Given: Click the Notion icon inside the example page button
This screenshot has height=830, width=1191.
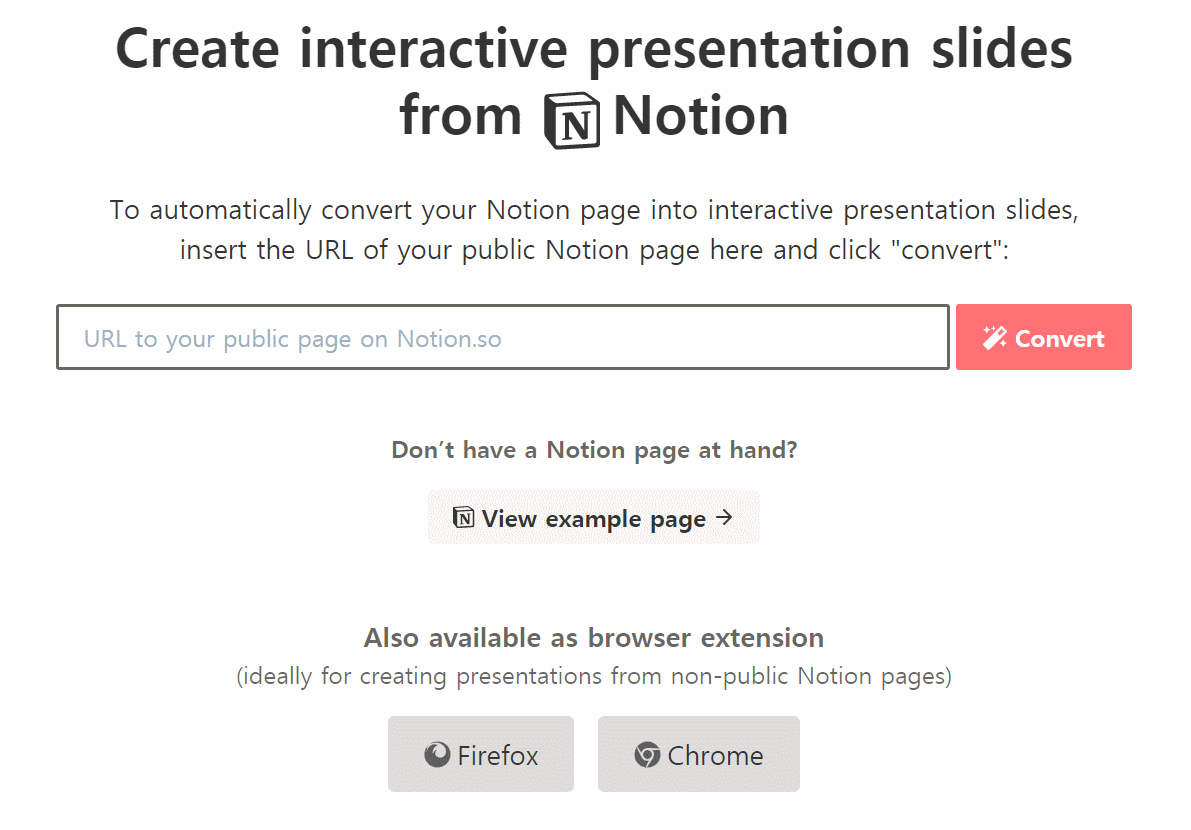Looking at the screenshot, I should pos(463,517).
